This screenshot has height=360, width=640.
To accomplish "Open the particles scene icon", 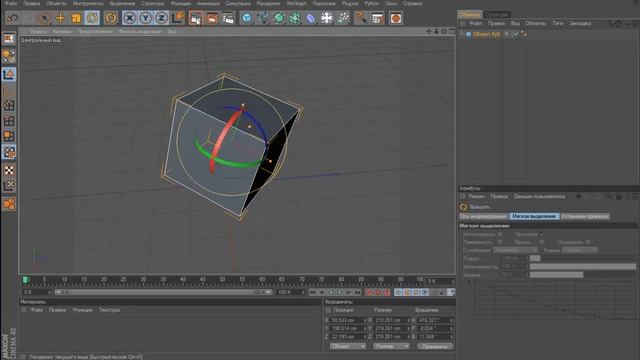I will pos(343,18).
